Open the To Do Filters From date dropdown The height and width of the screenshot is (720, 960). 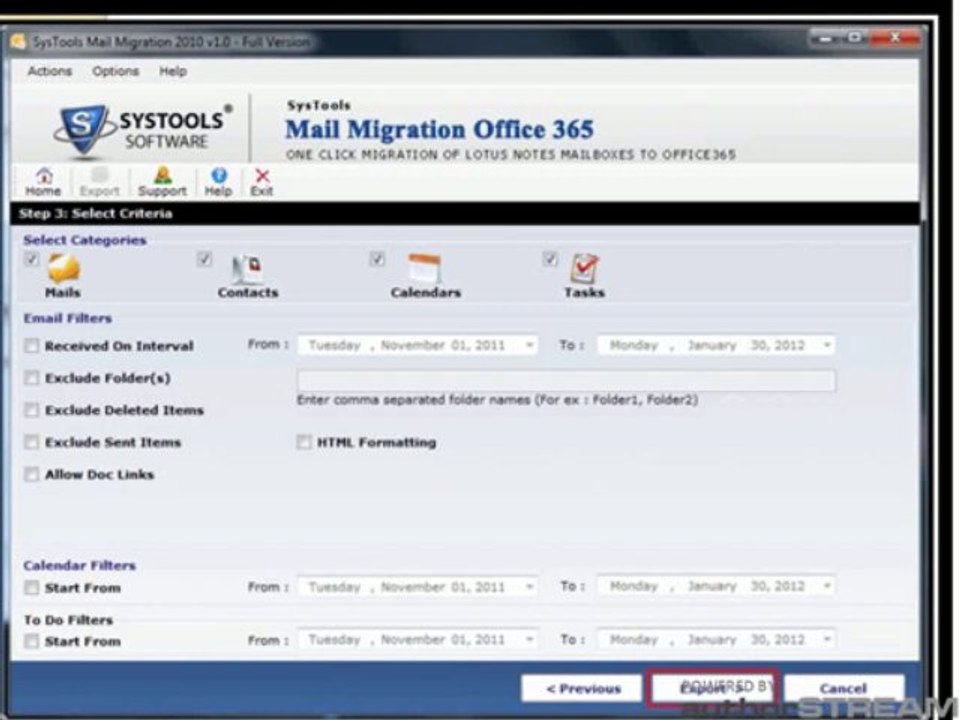529,640
